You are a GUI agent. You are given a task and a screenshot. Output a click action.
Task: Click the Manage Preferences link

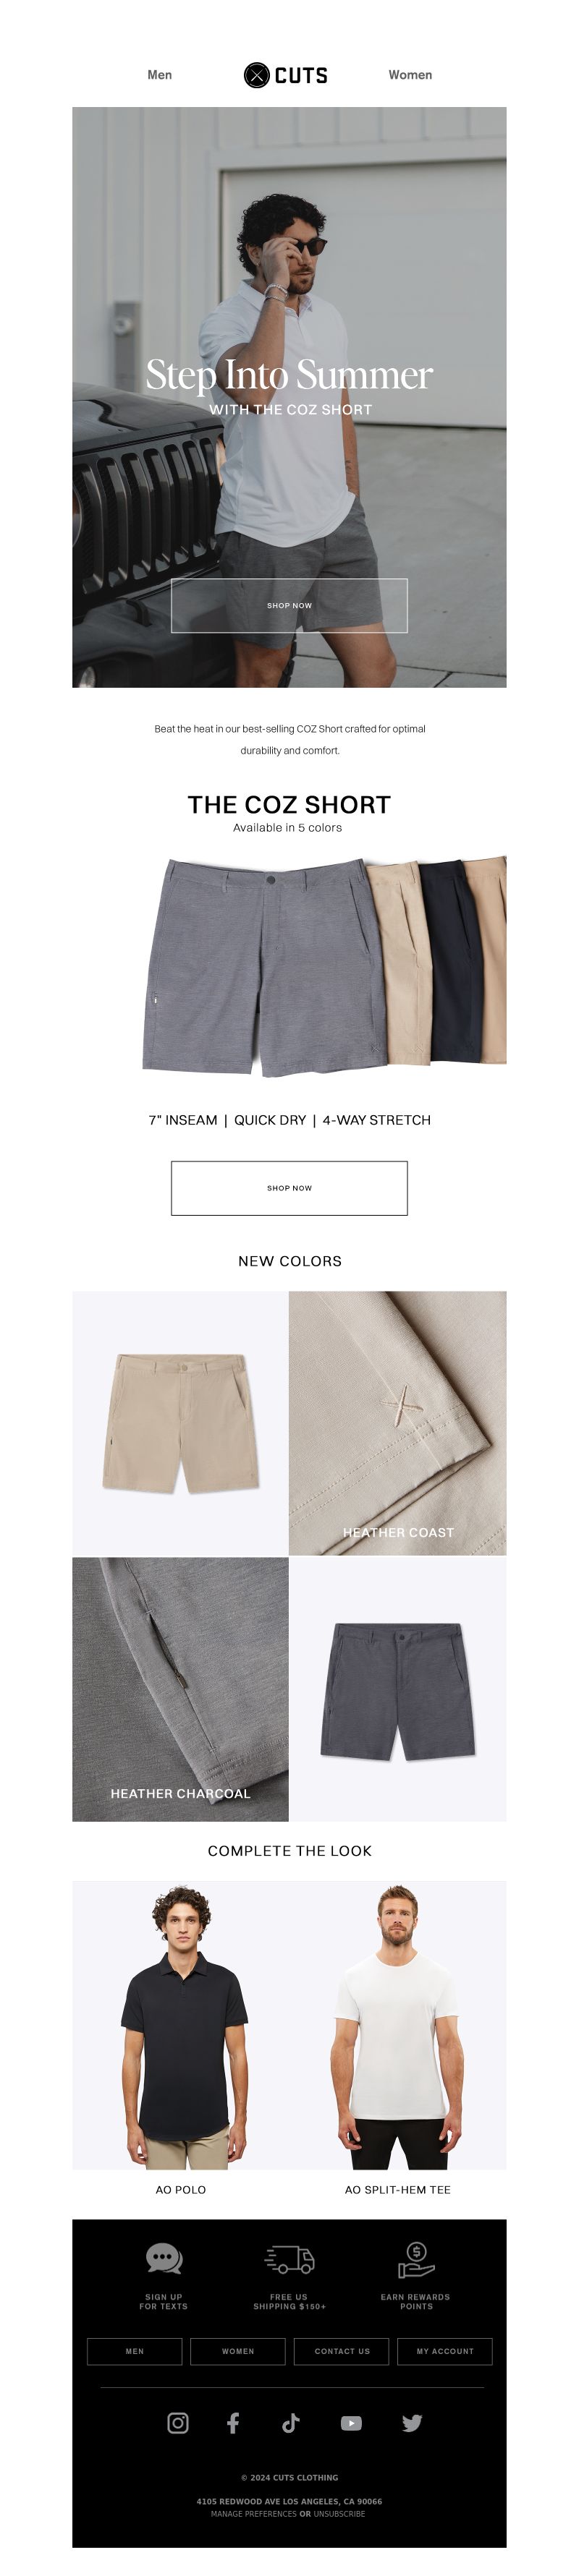254,2513
